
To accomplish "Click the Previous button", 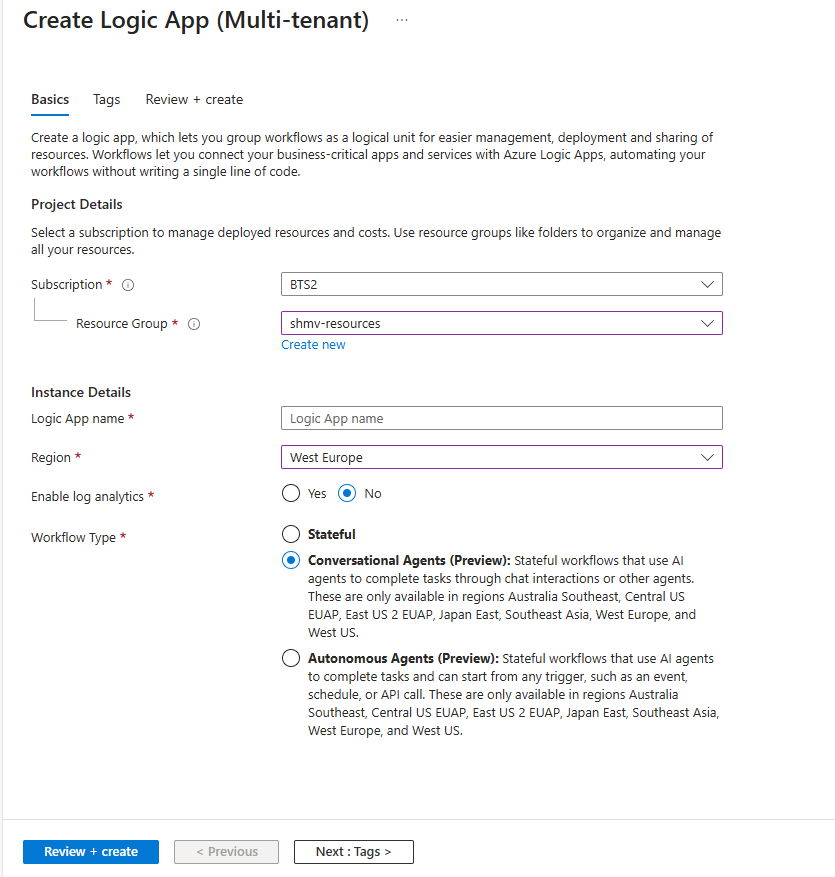I will tap(226, 851).
